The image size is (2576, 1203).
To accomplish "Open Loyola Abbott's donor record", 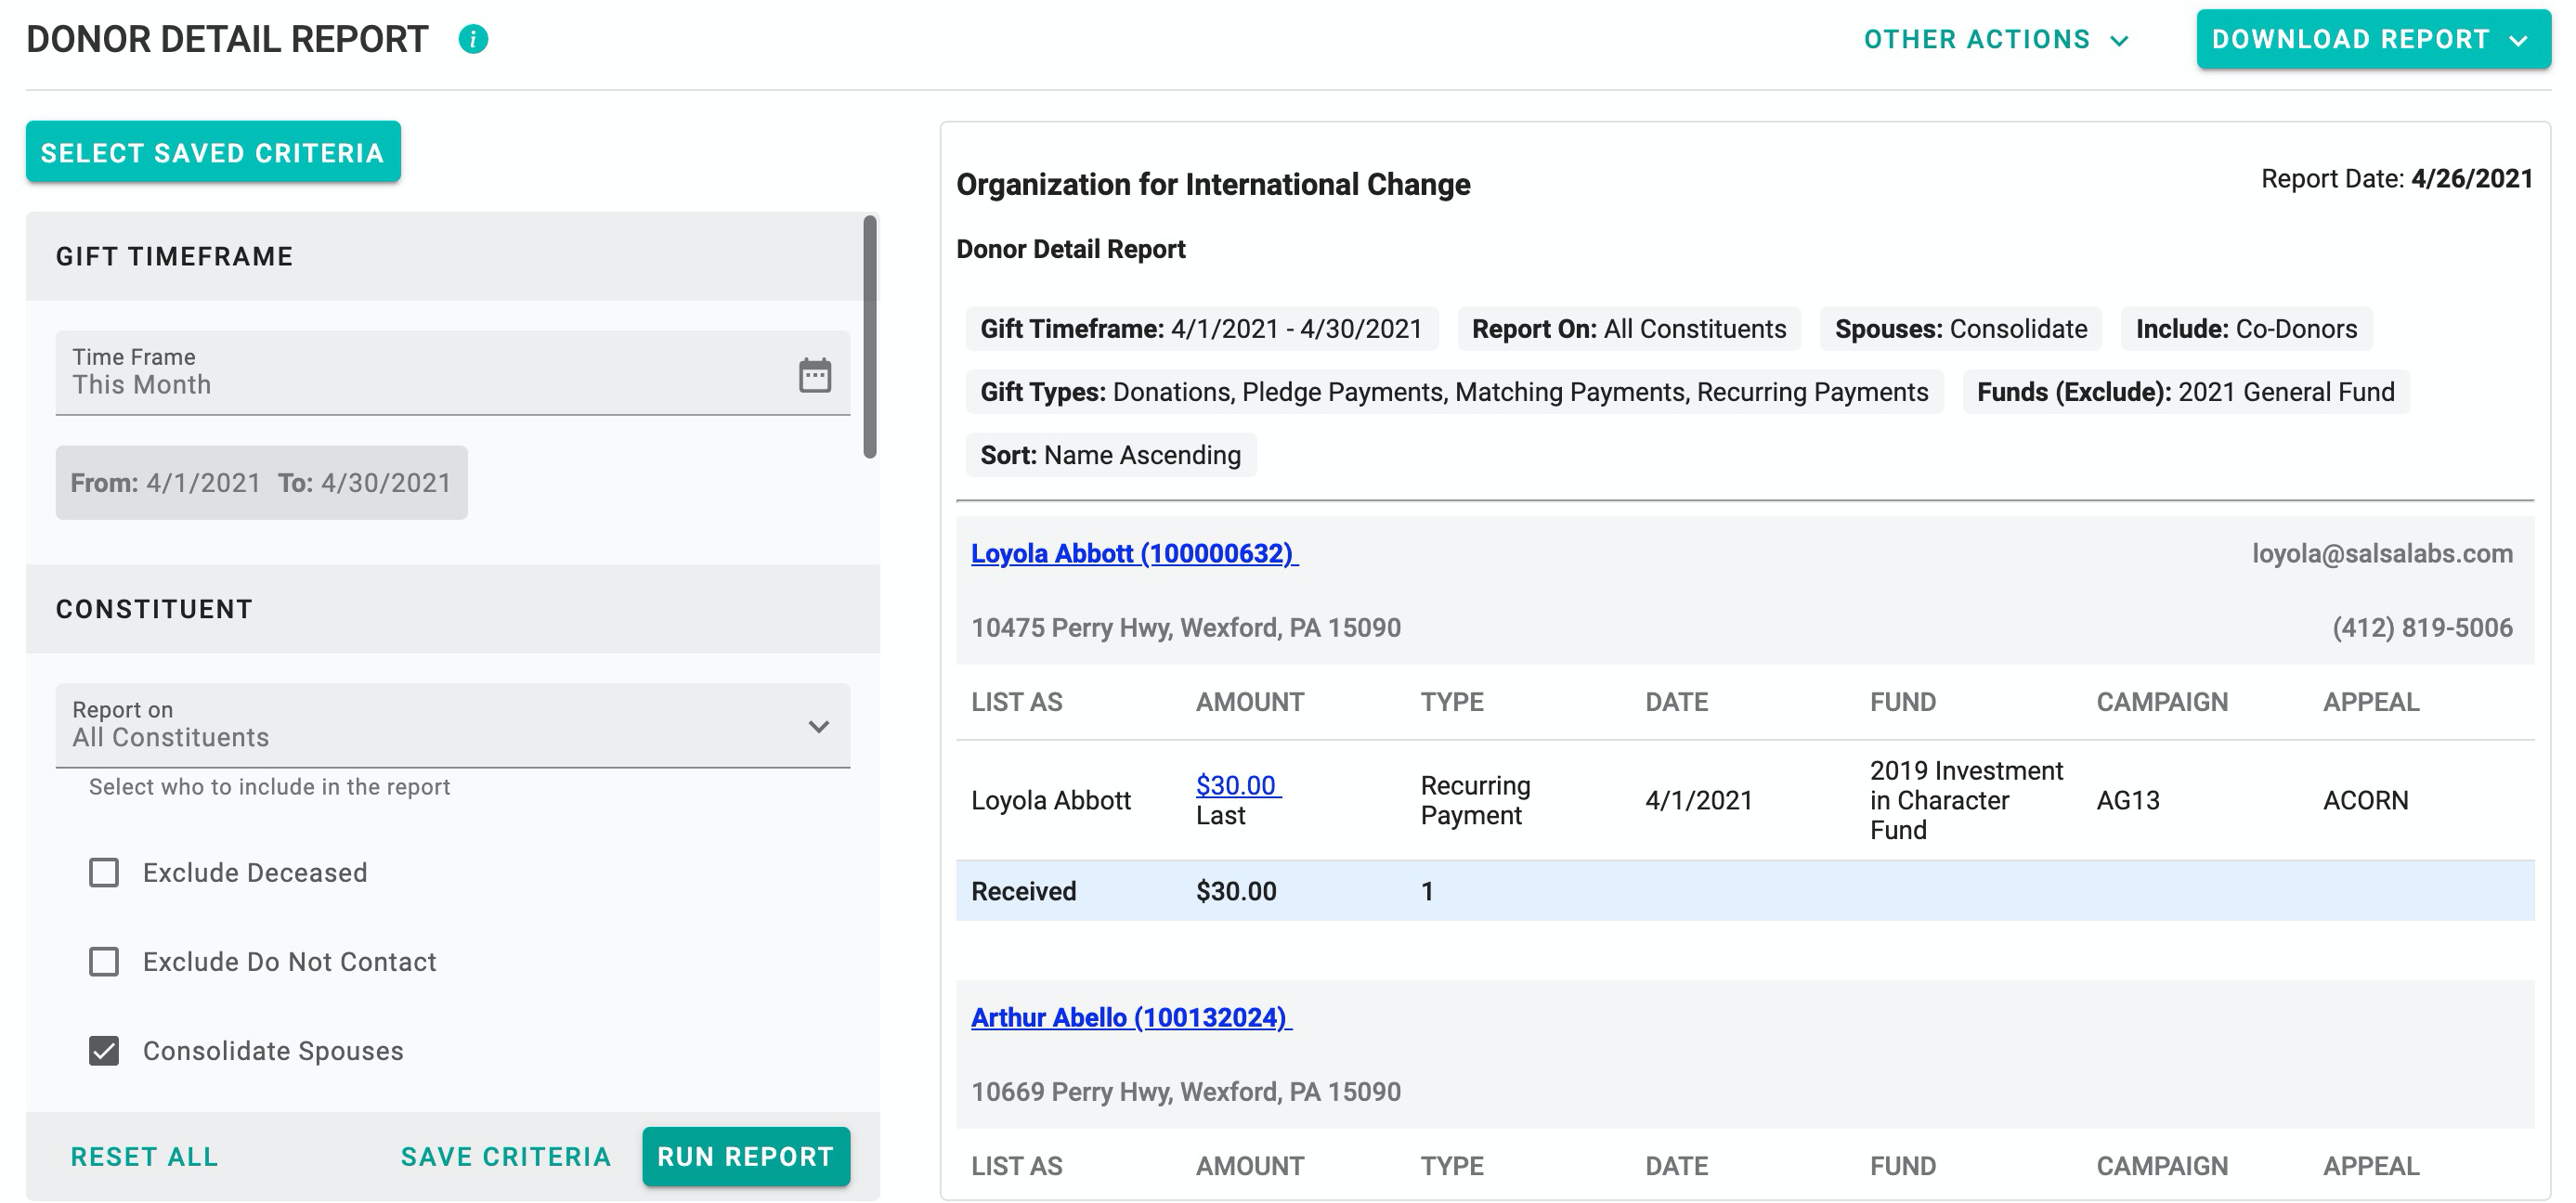I will 1133,553.
